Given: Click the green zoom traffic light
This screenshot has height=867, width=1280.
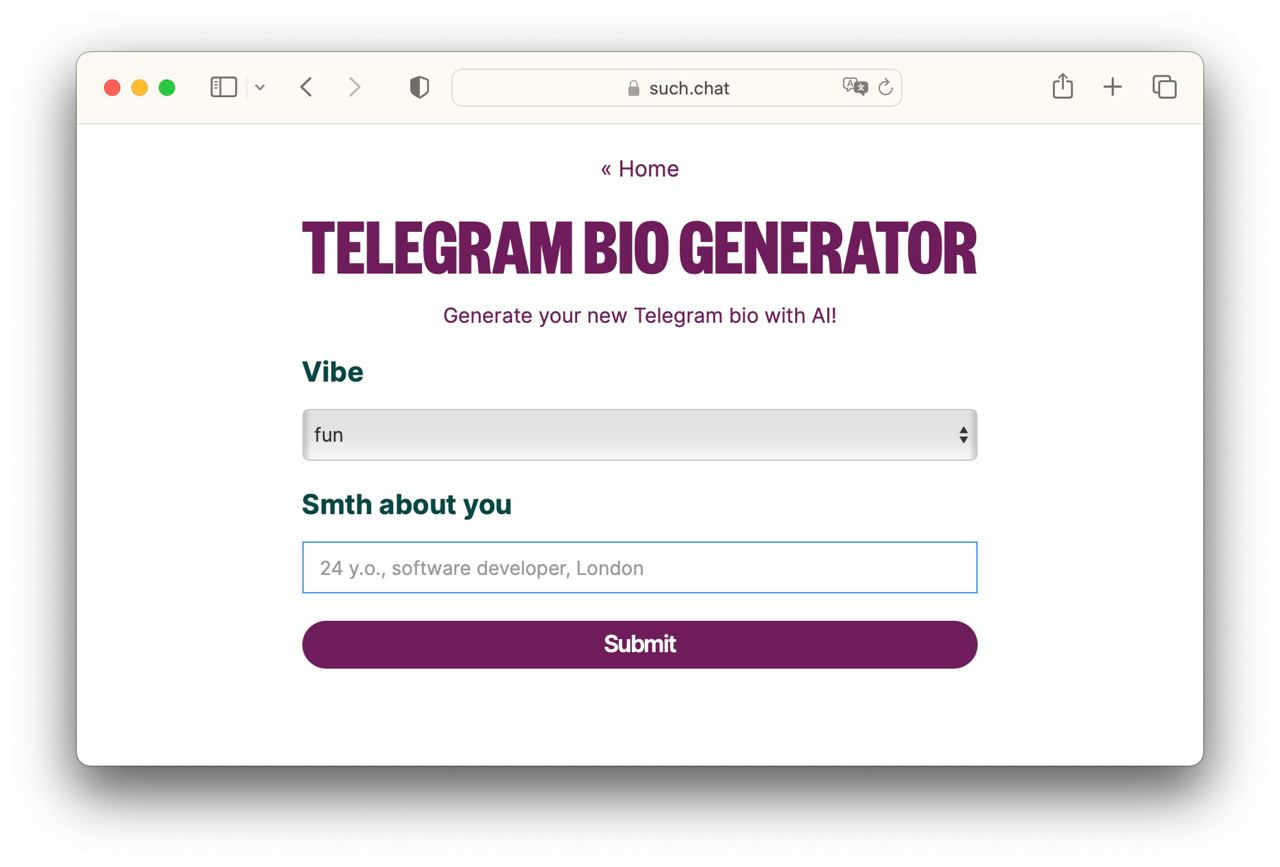Looking at the screenshot, I should coord(167,87).
